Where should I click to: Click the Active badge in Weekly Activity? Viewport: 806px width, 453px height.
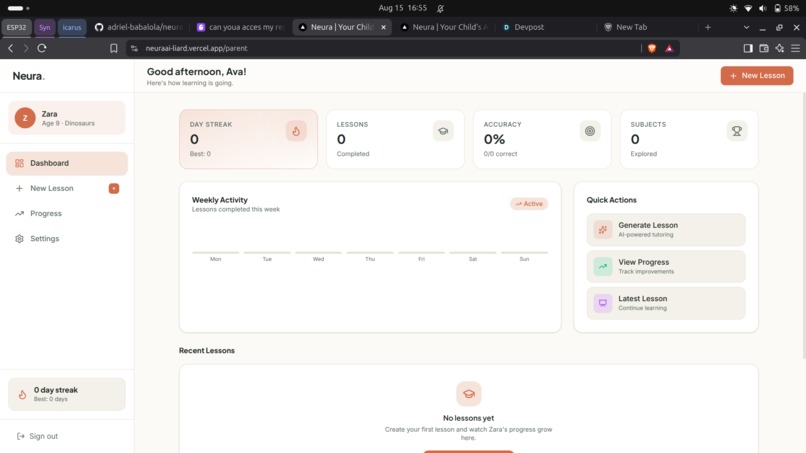(529, 204)
